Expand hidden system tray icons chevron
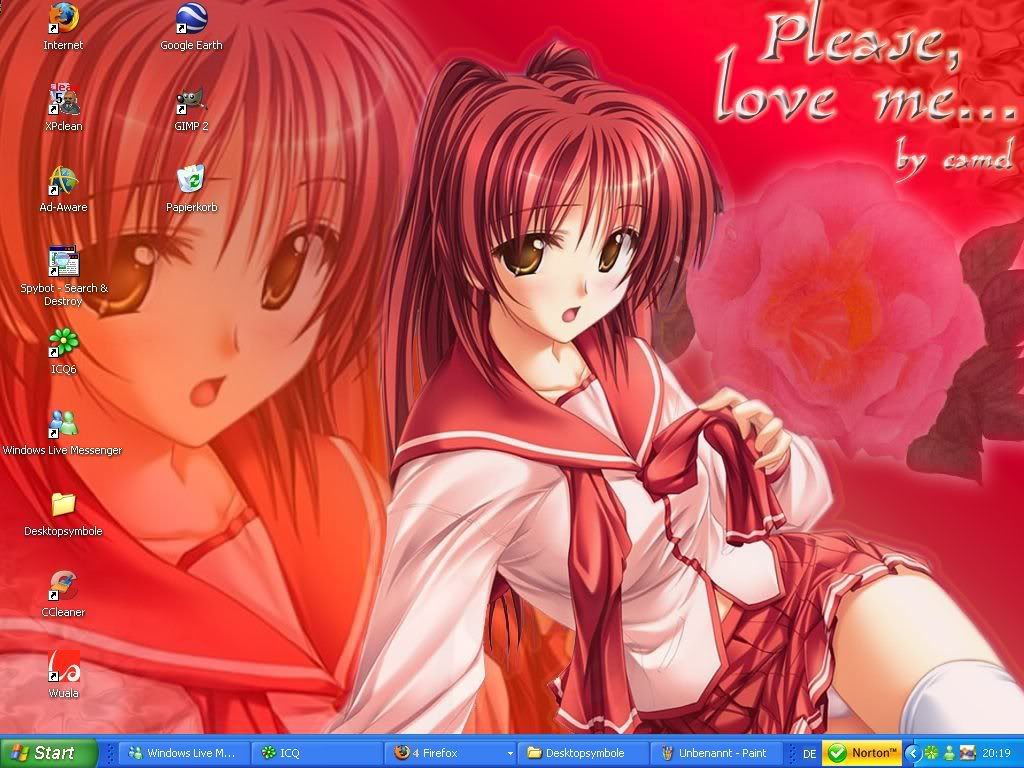The height and width of the screenshot is (768, 1024). point(913,754)
